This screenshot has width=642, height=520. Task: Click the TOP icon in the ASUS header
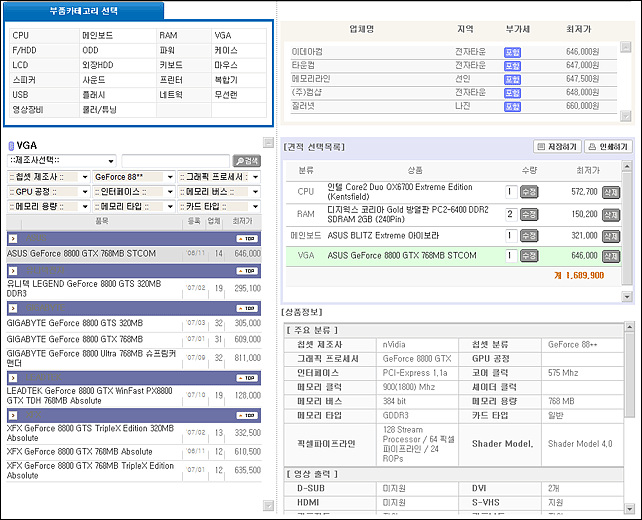pyautogui.click(x=247, y=238)
